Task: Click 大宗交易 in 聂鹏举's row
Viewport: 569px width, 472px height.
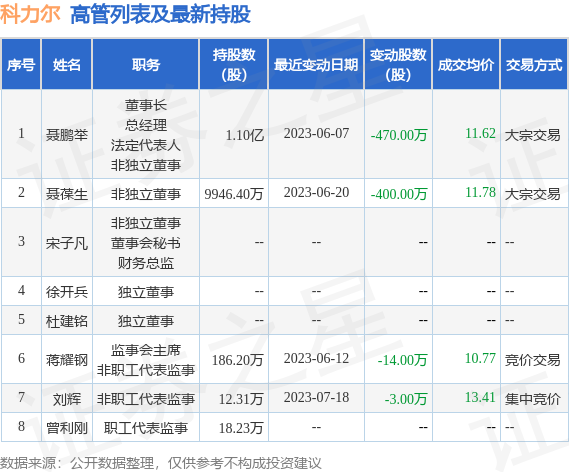Action: (533, 135)
